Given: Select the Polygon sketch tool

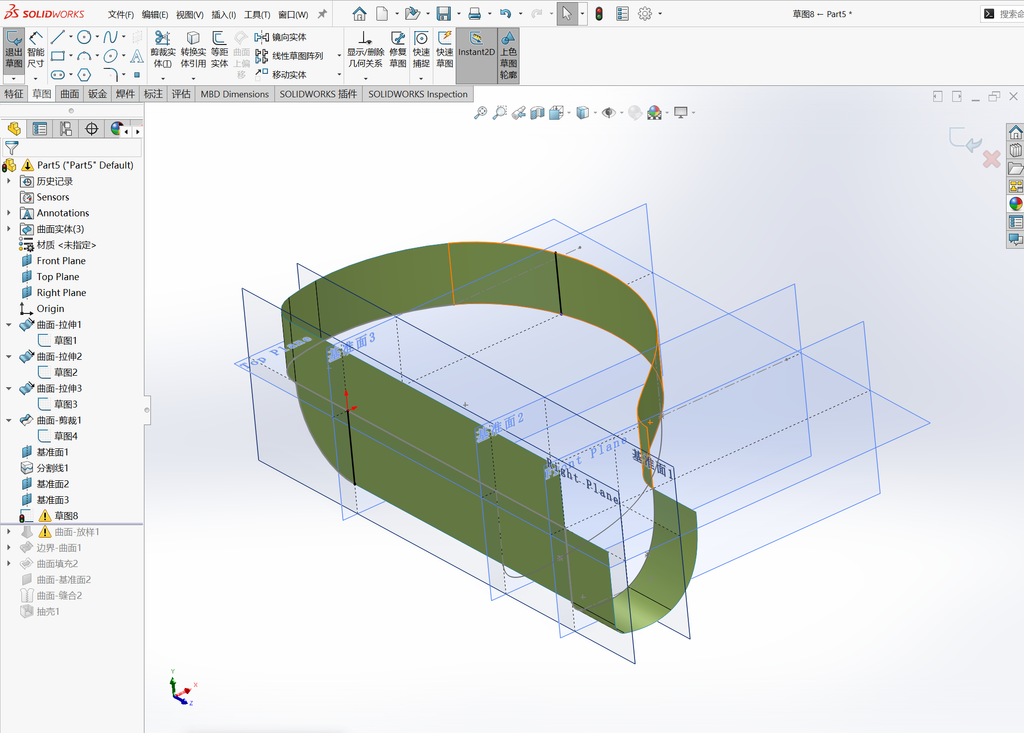Looking at the screenshot, I should click(84, 74).
